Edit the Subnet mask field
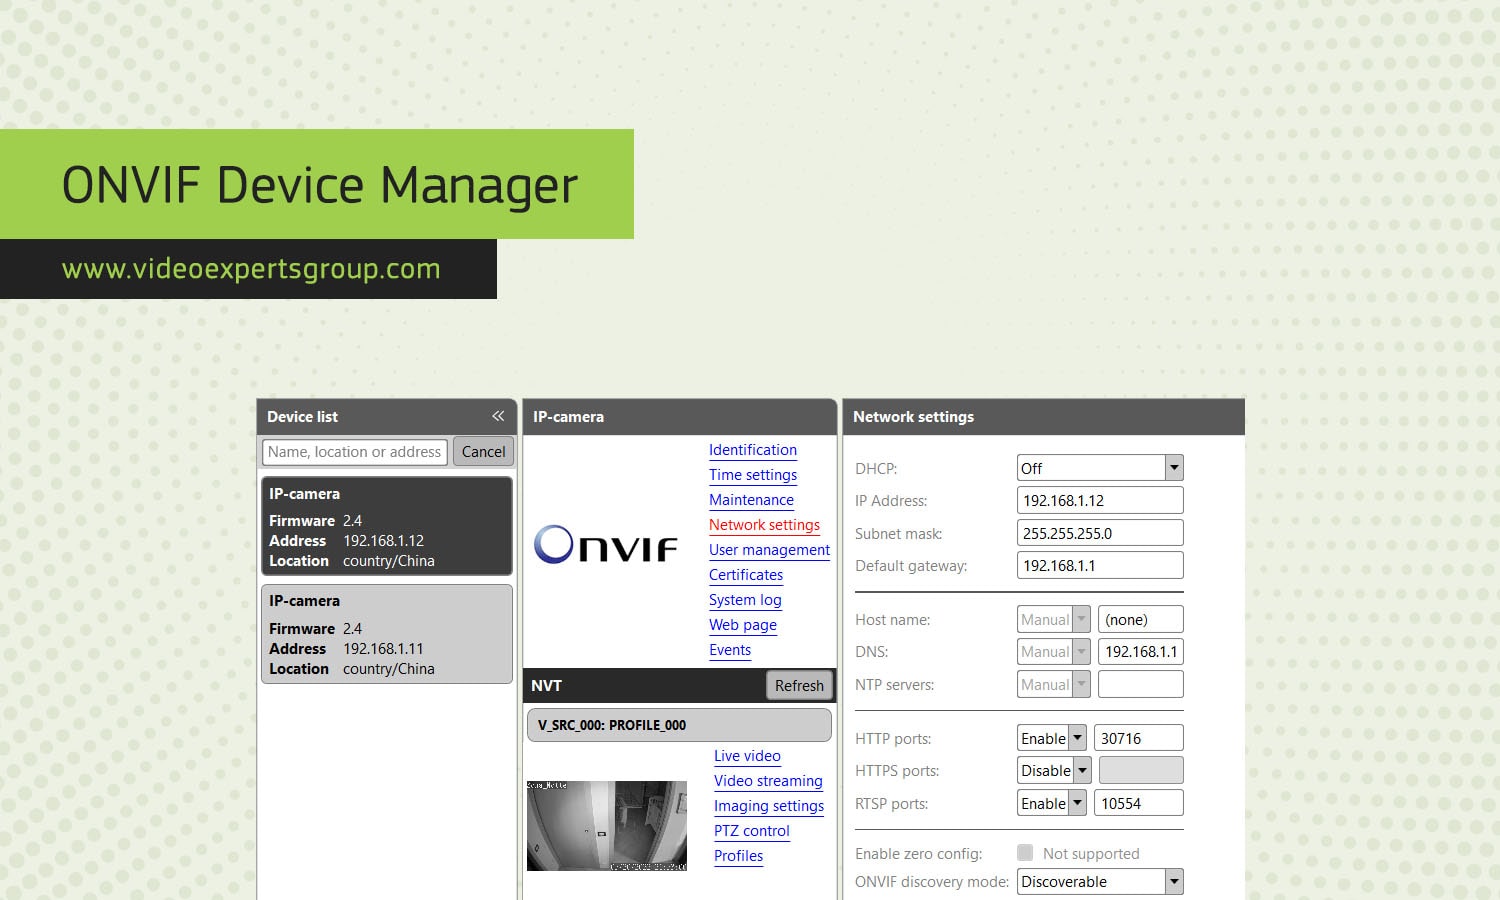Viewport: 1500px width, 900px height. [1100, 533]
